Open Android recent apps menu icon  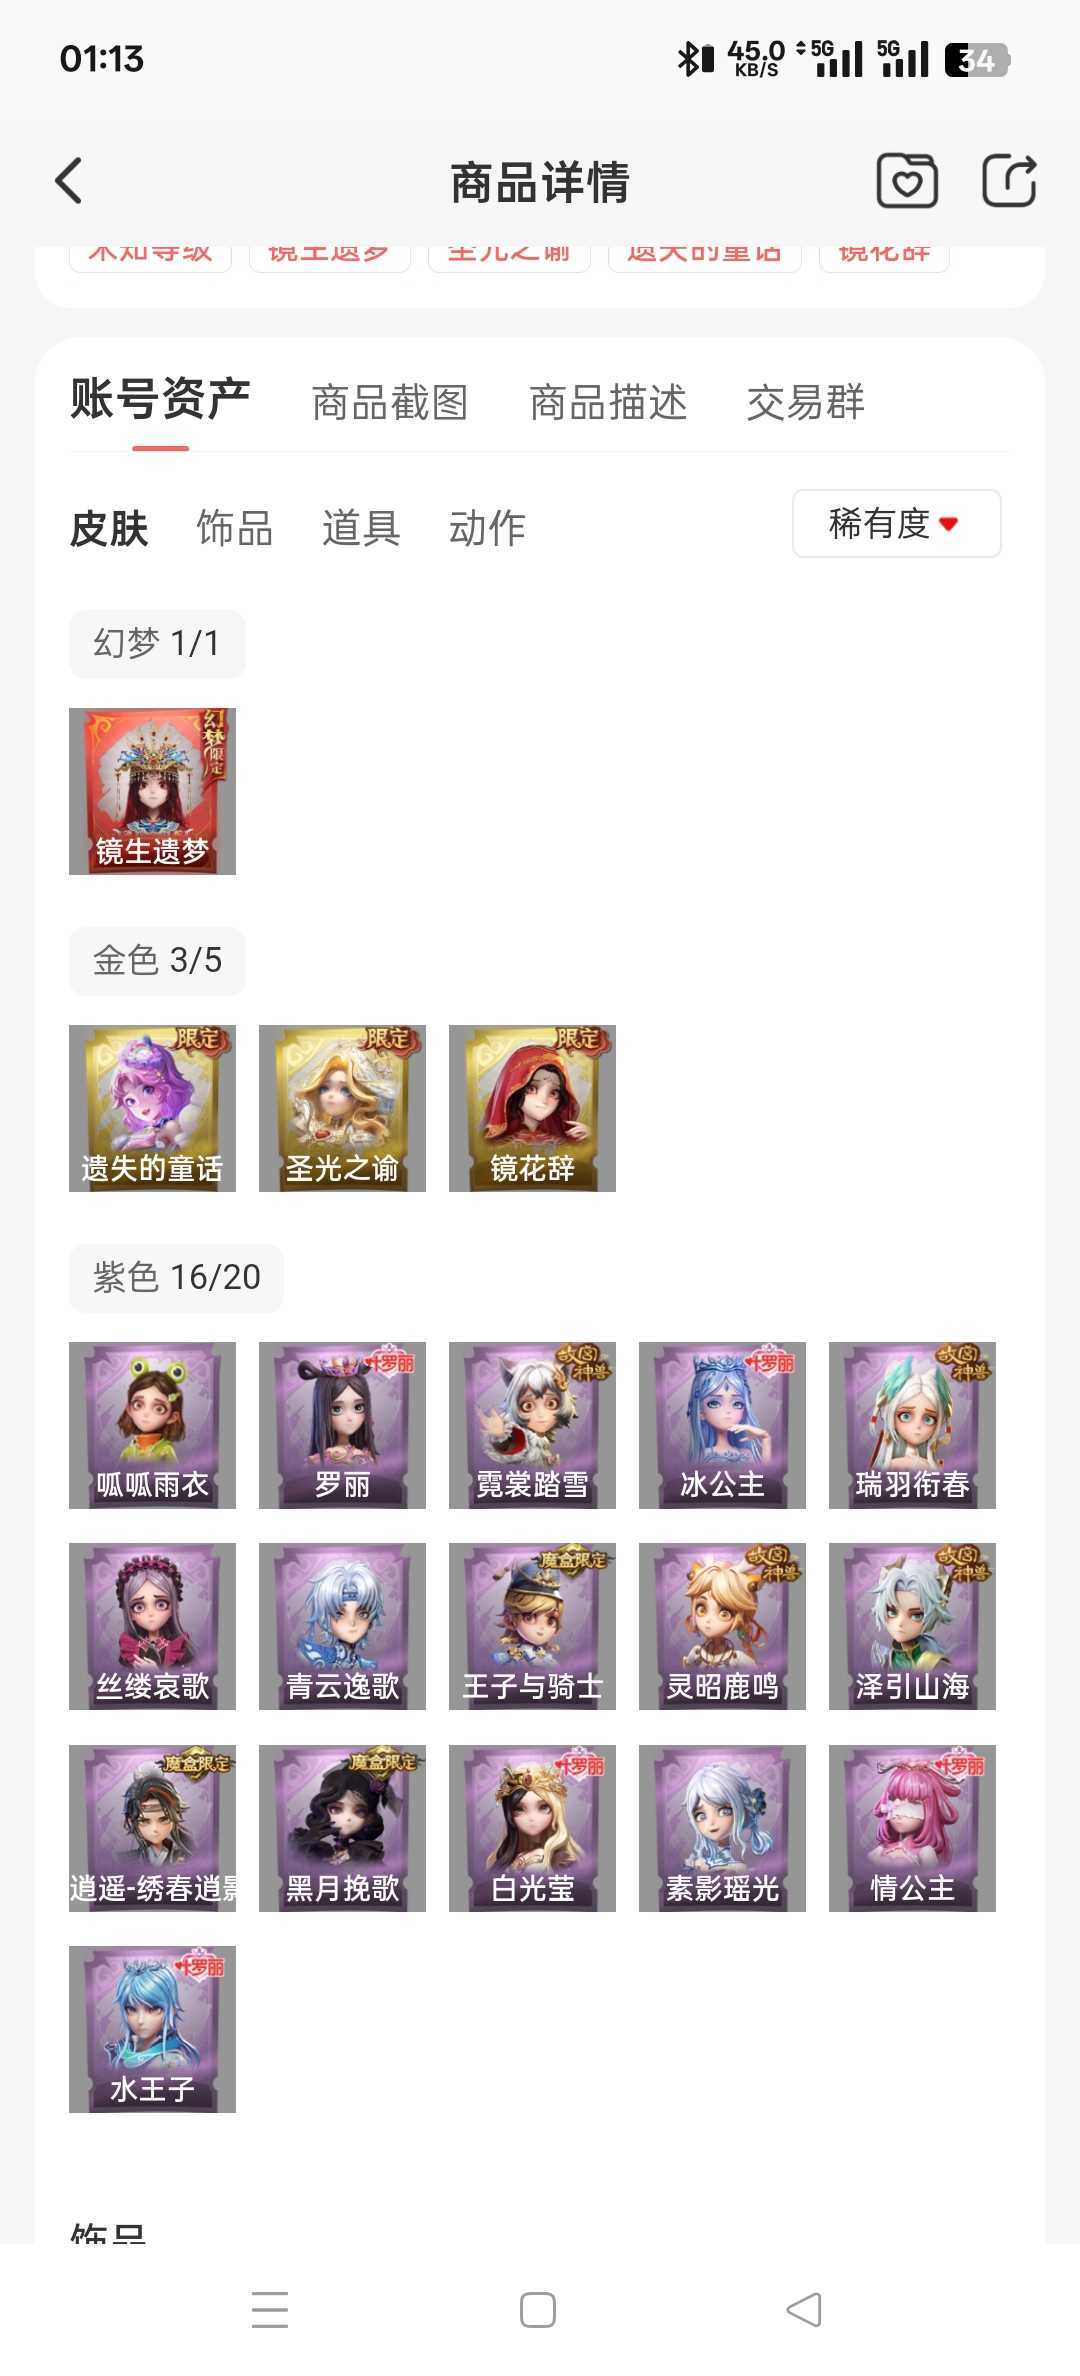click(270, 2310)
